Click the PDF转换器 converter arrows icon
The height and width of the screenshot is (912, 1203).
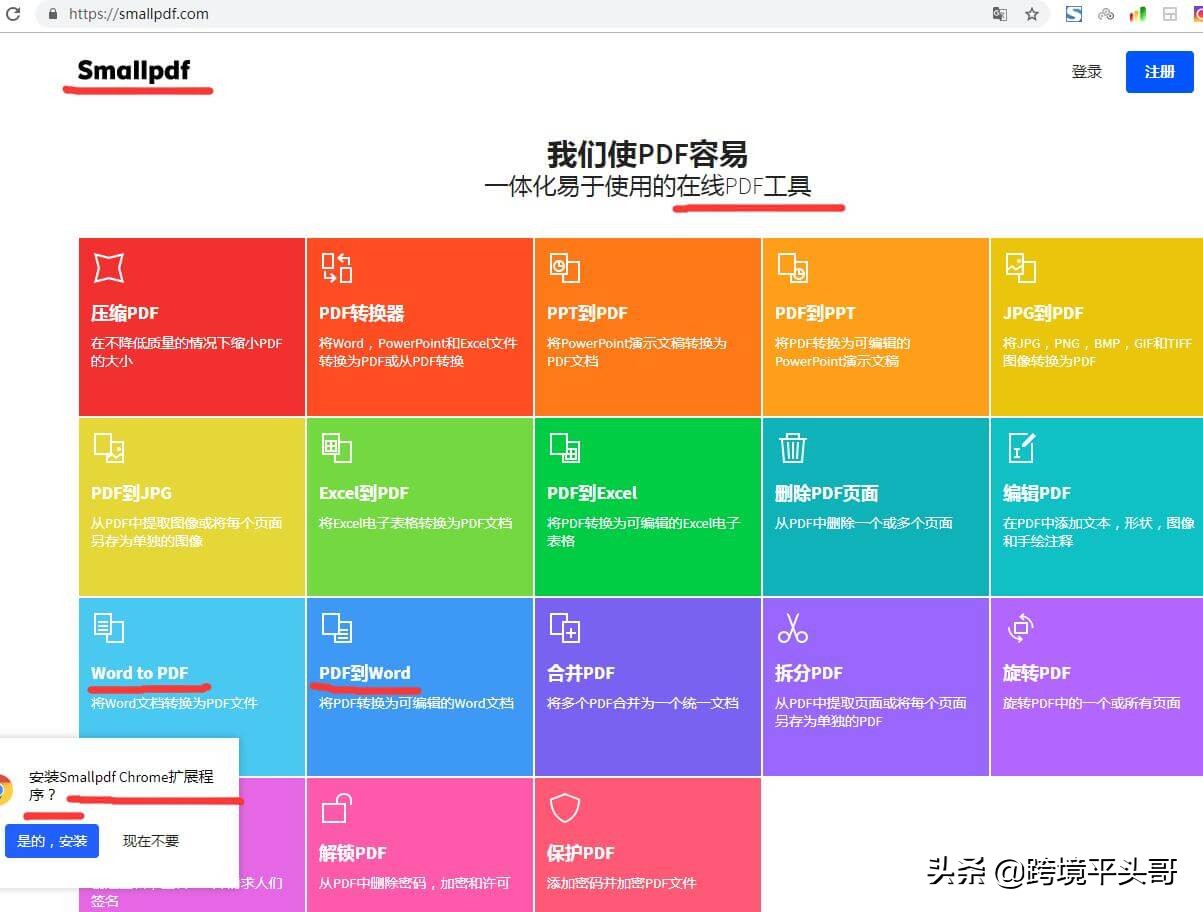point(336,267)
